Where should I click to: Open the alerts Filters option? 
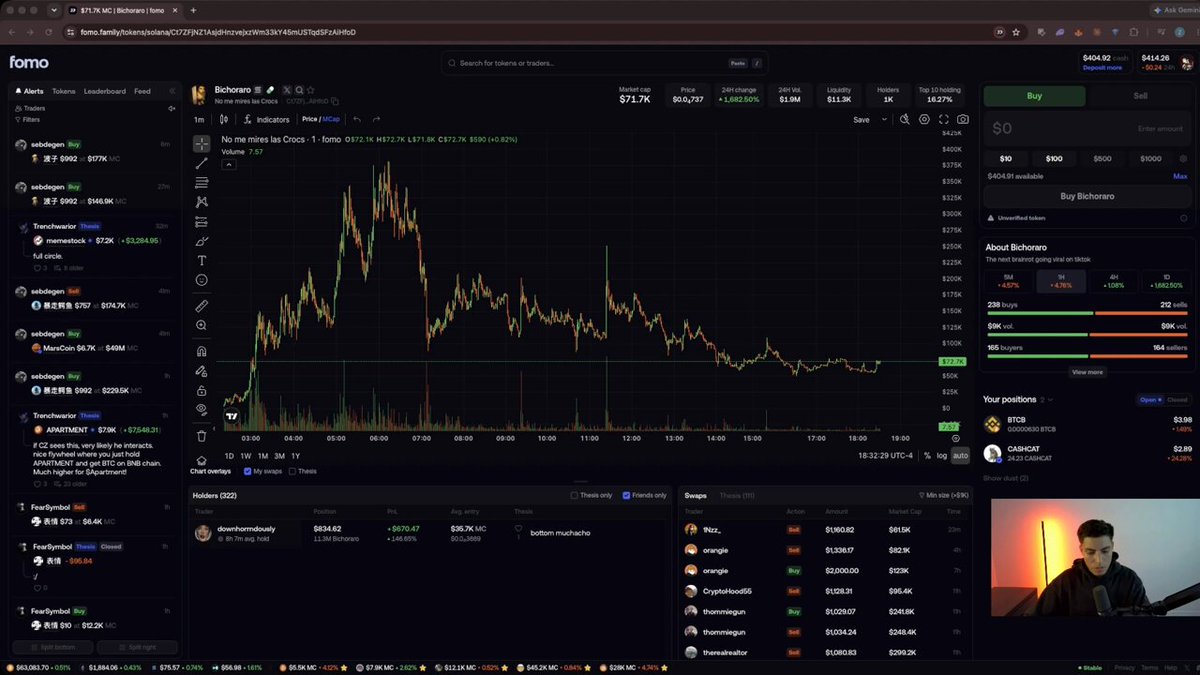point(26,119)
